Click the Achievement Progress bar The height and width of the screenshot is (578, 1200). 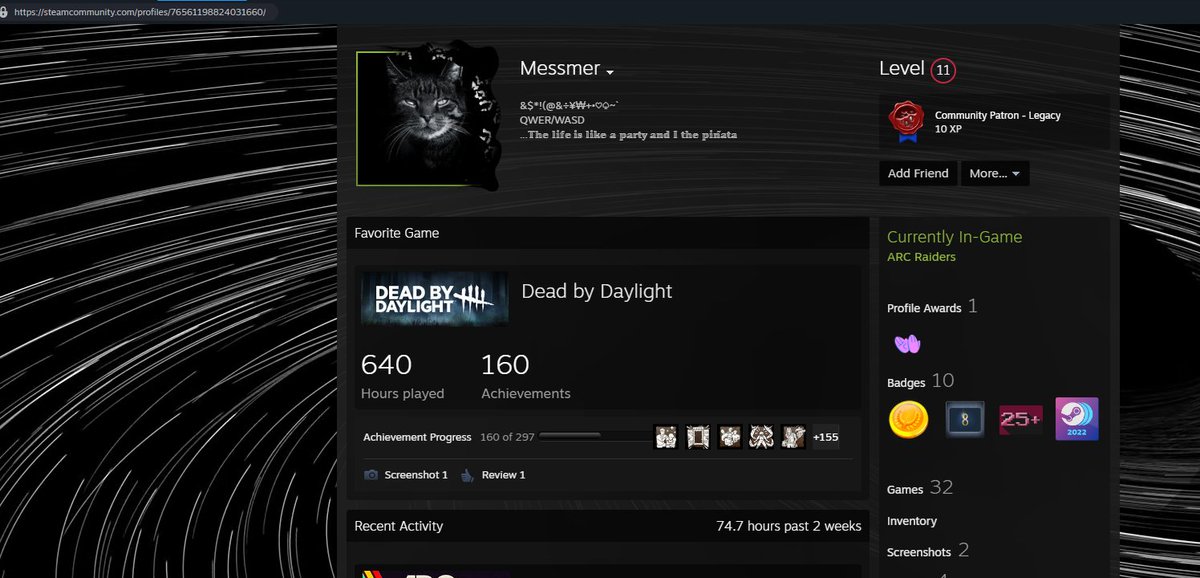(569, 437)
